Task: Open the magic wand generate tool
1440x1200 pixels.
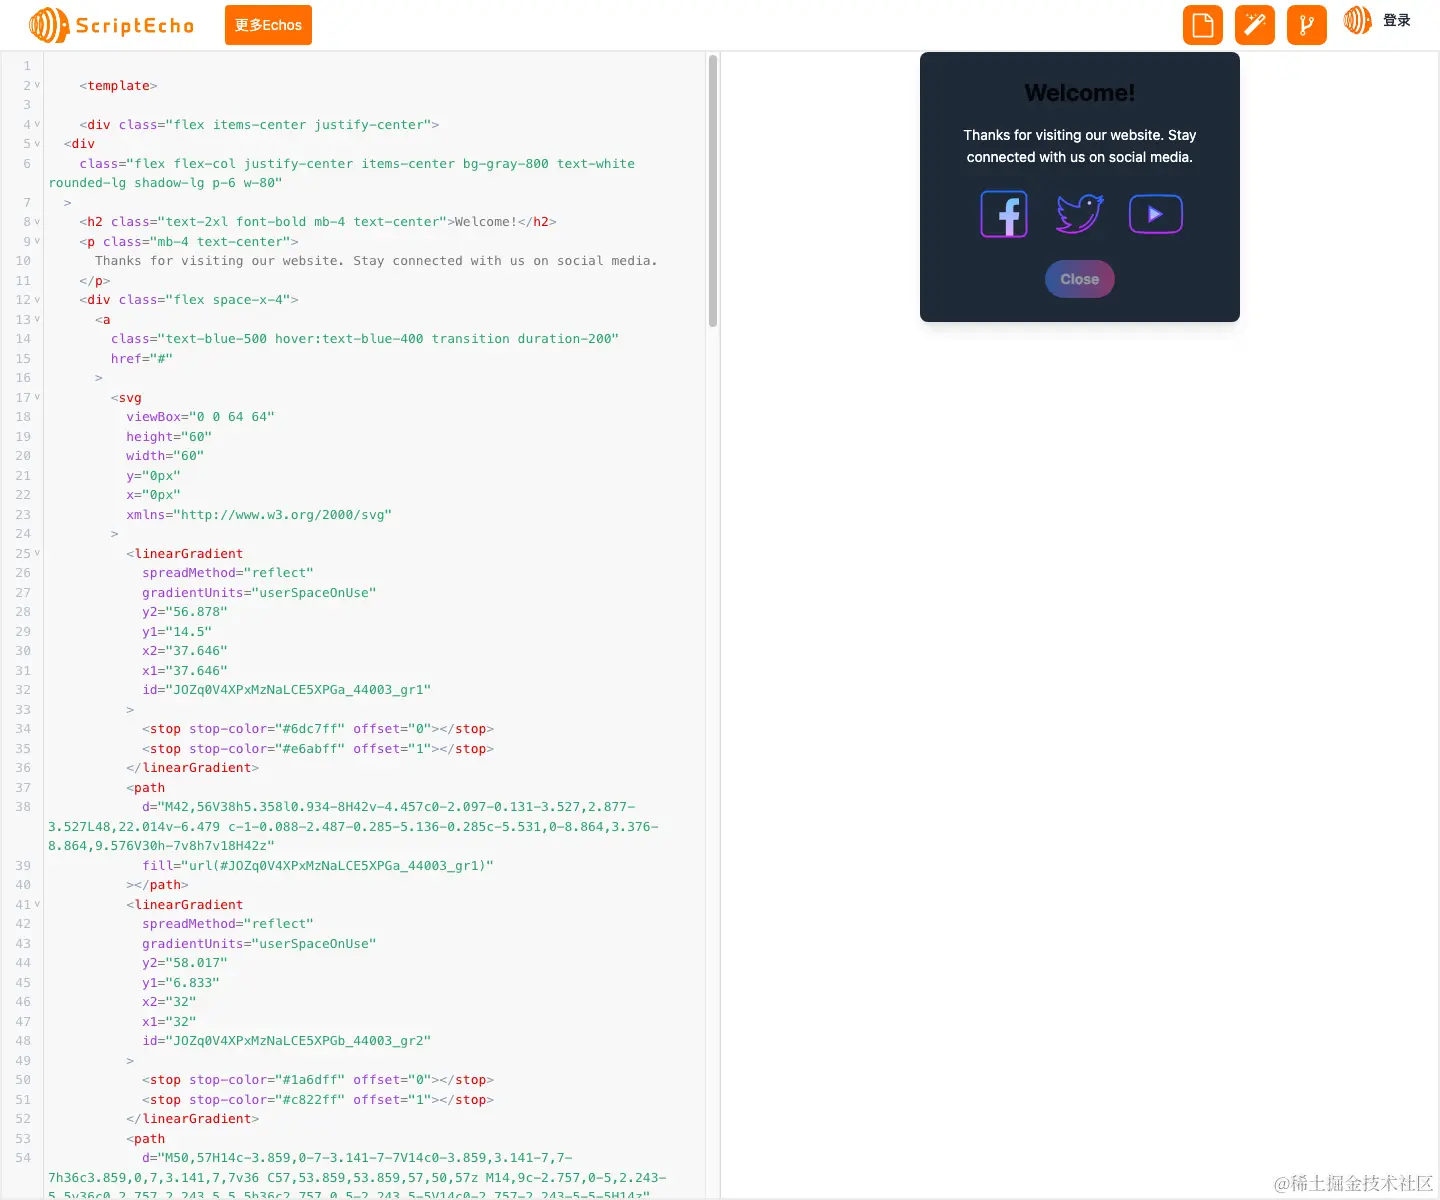Action: coord(1255,25)
